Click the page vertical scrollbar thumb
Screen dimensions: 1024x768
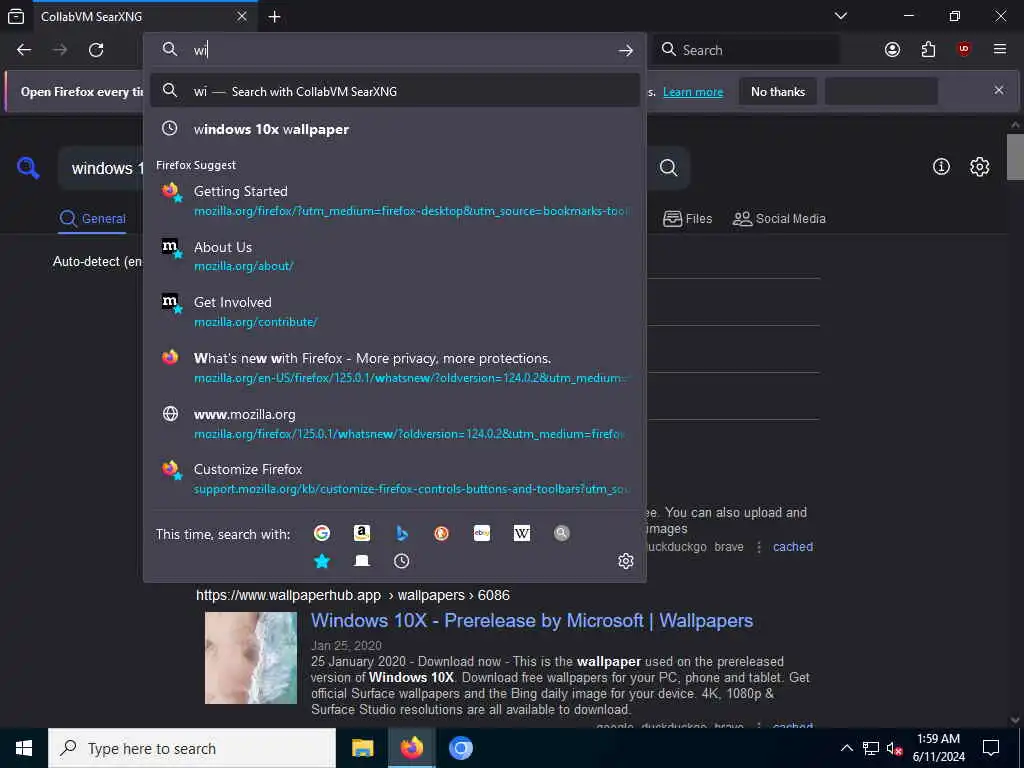point(1015,157)
